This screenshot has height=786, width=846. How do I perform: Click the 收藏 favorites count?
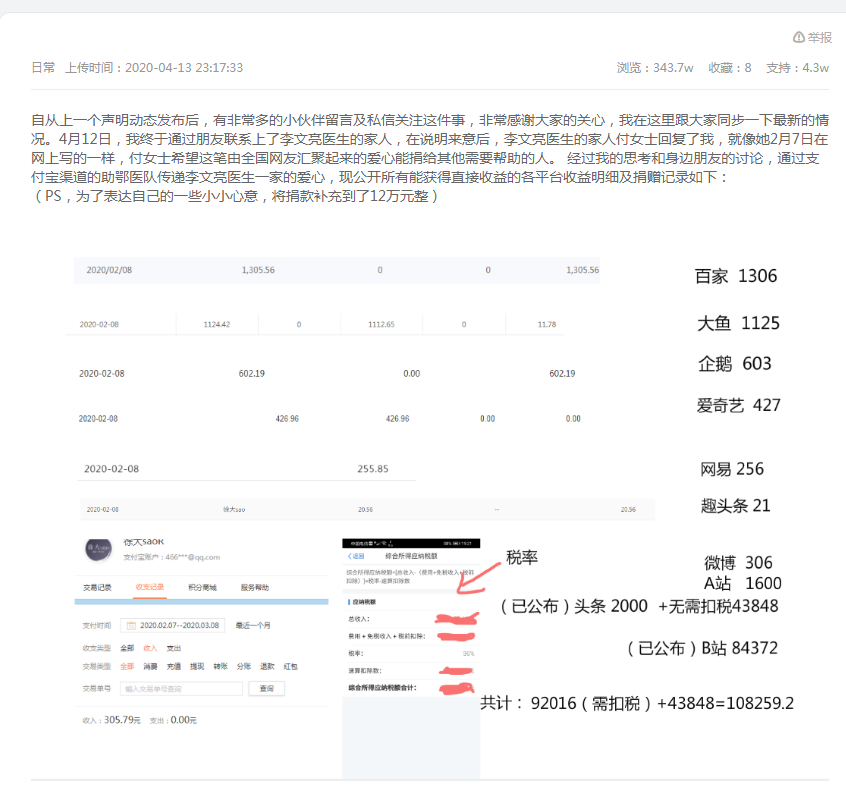[x=729, y=67]
